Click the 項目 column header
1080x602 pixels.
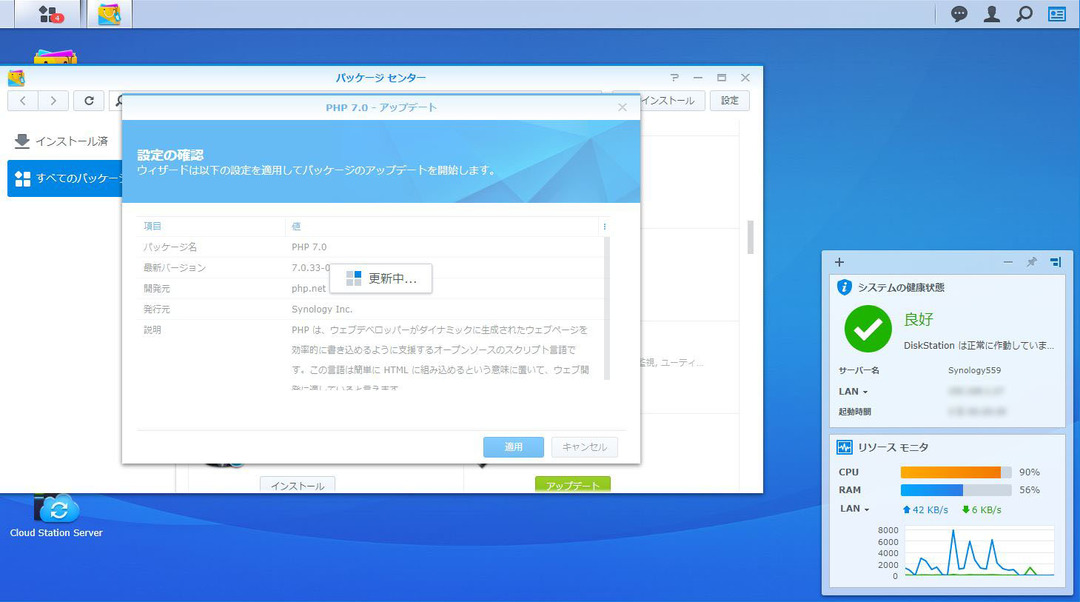[152, 226]
